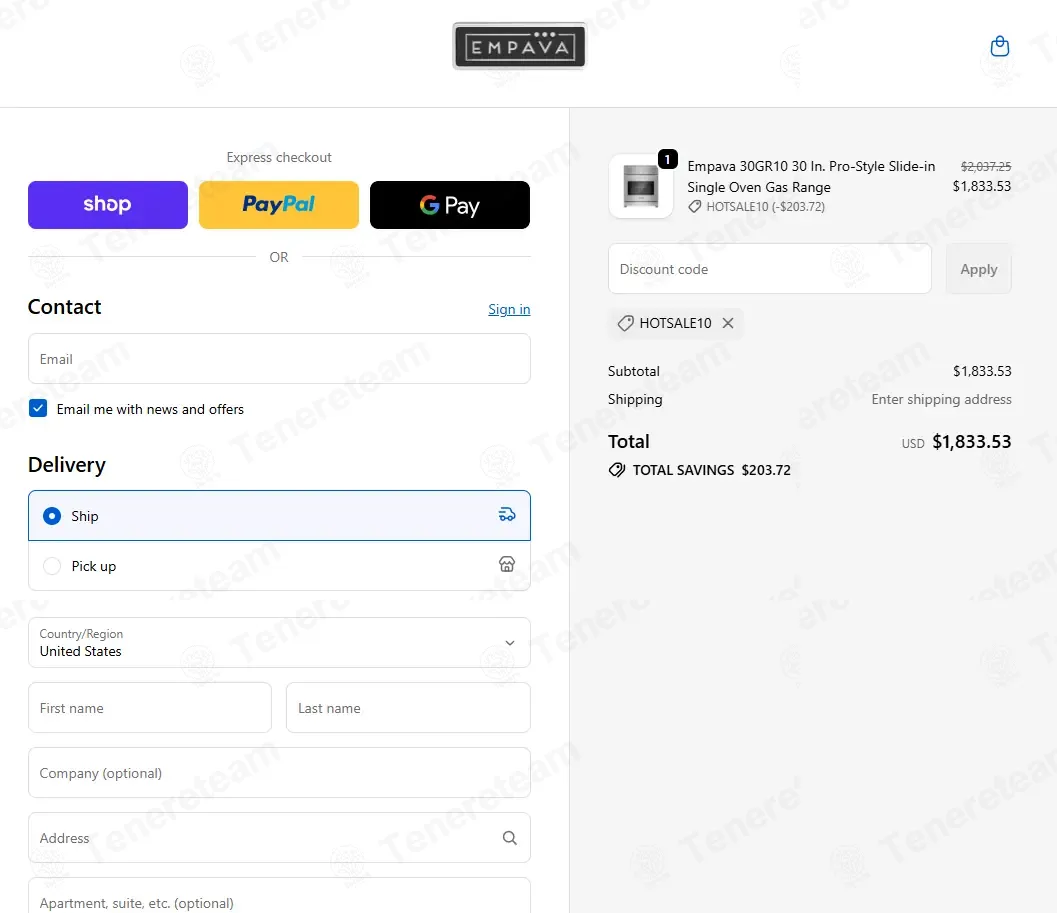The image size is (1057, 913).
Task: Click the Empava logo
Action: [519, 46]
